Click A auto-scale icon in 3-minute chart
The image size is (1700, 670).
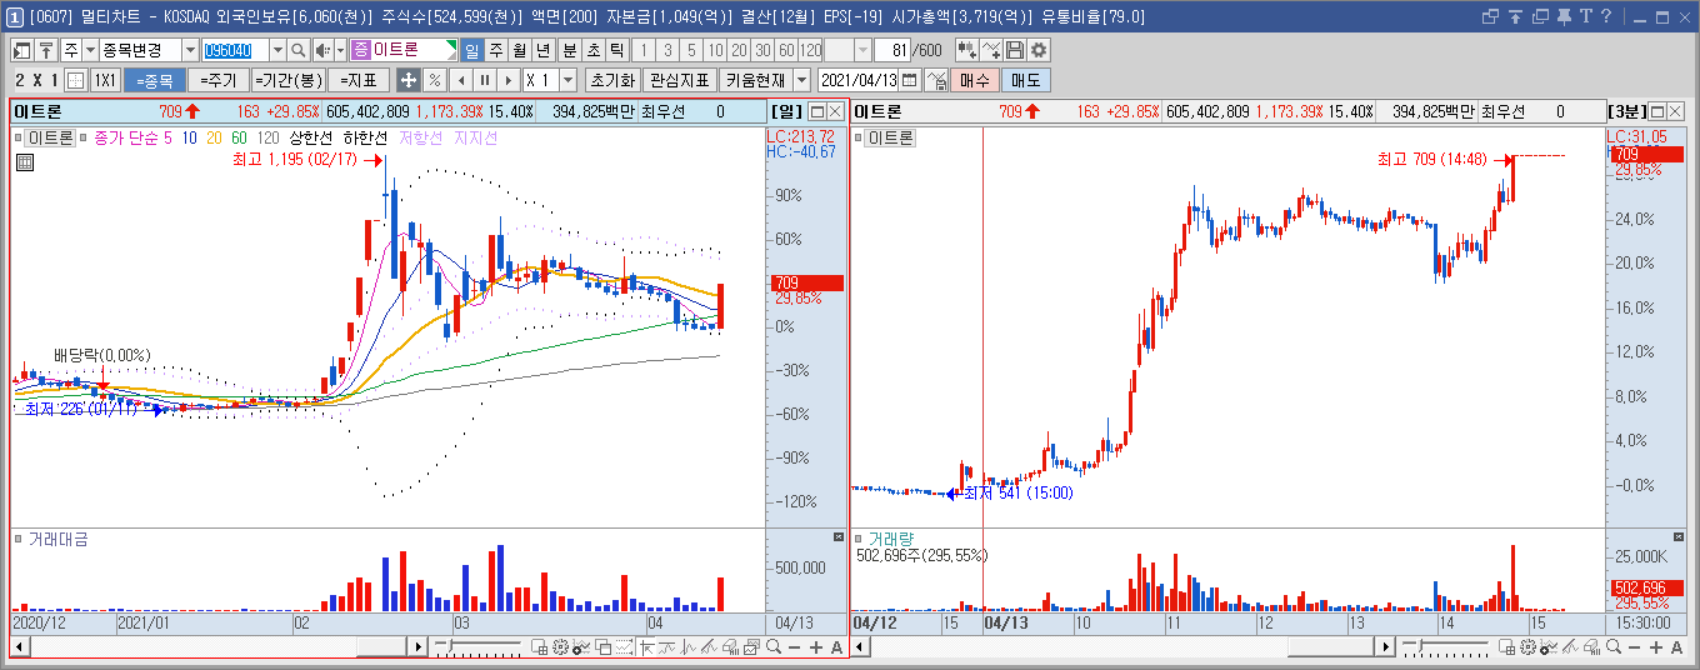click(1677, 648)
